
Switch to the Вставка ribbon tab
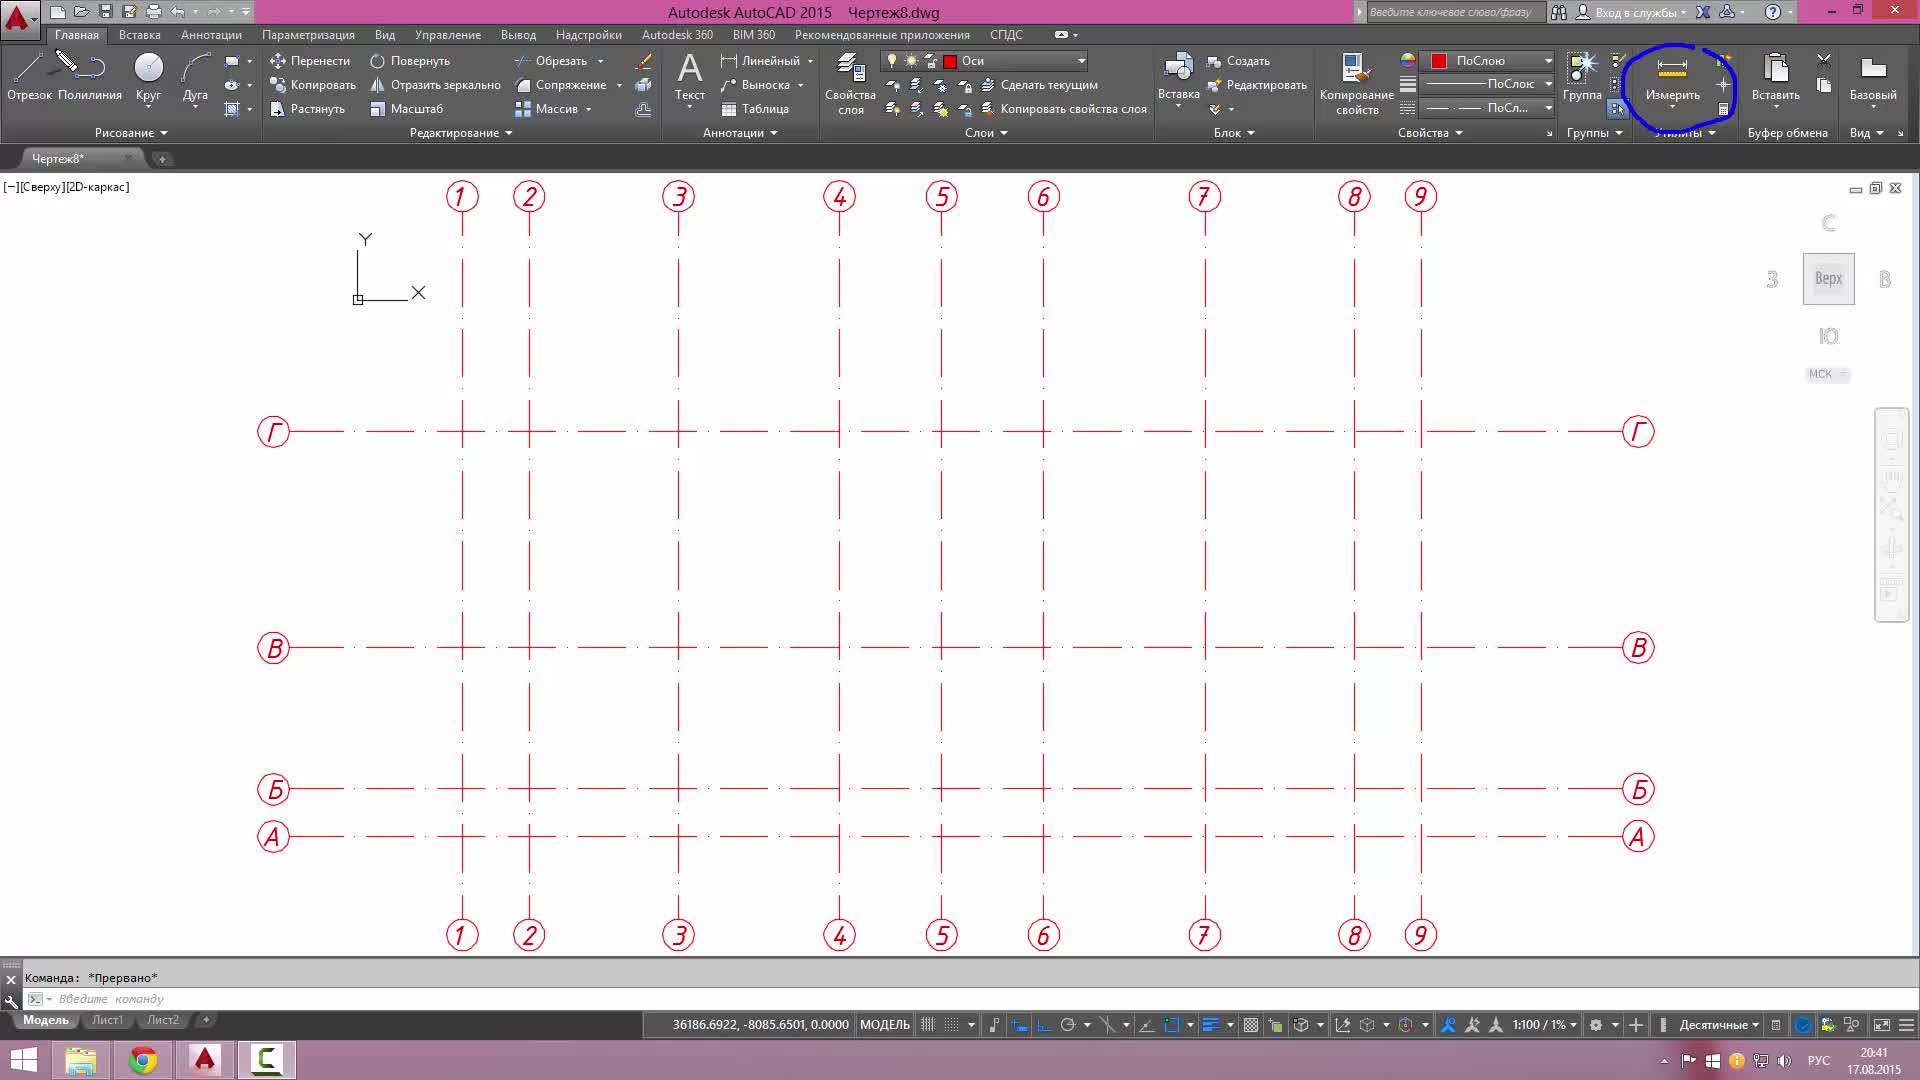coord(139,35)
